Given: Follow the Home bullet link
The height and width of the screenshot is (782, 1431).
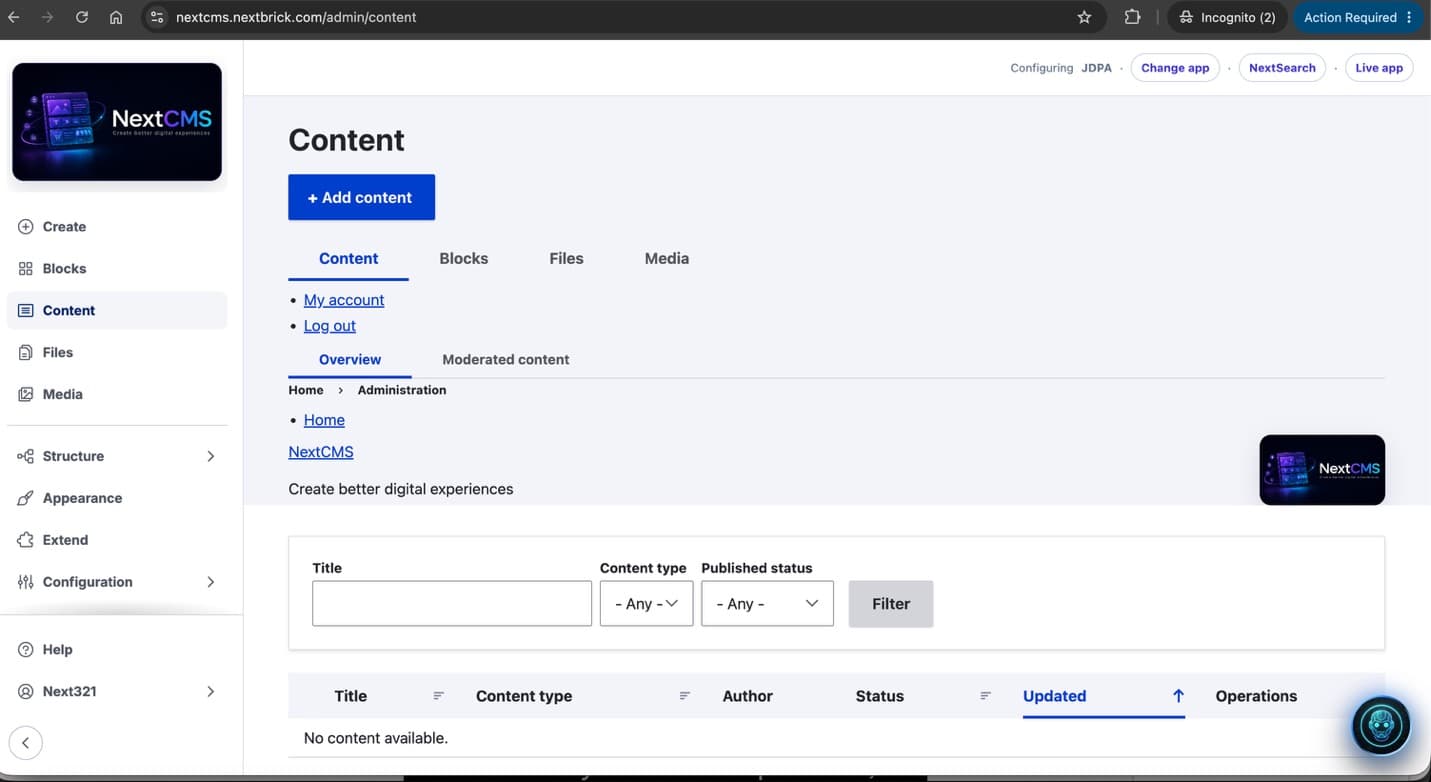Looking at the screenshot, I should click(324, 420).
